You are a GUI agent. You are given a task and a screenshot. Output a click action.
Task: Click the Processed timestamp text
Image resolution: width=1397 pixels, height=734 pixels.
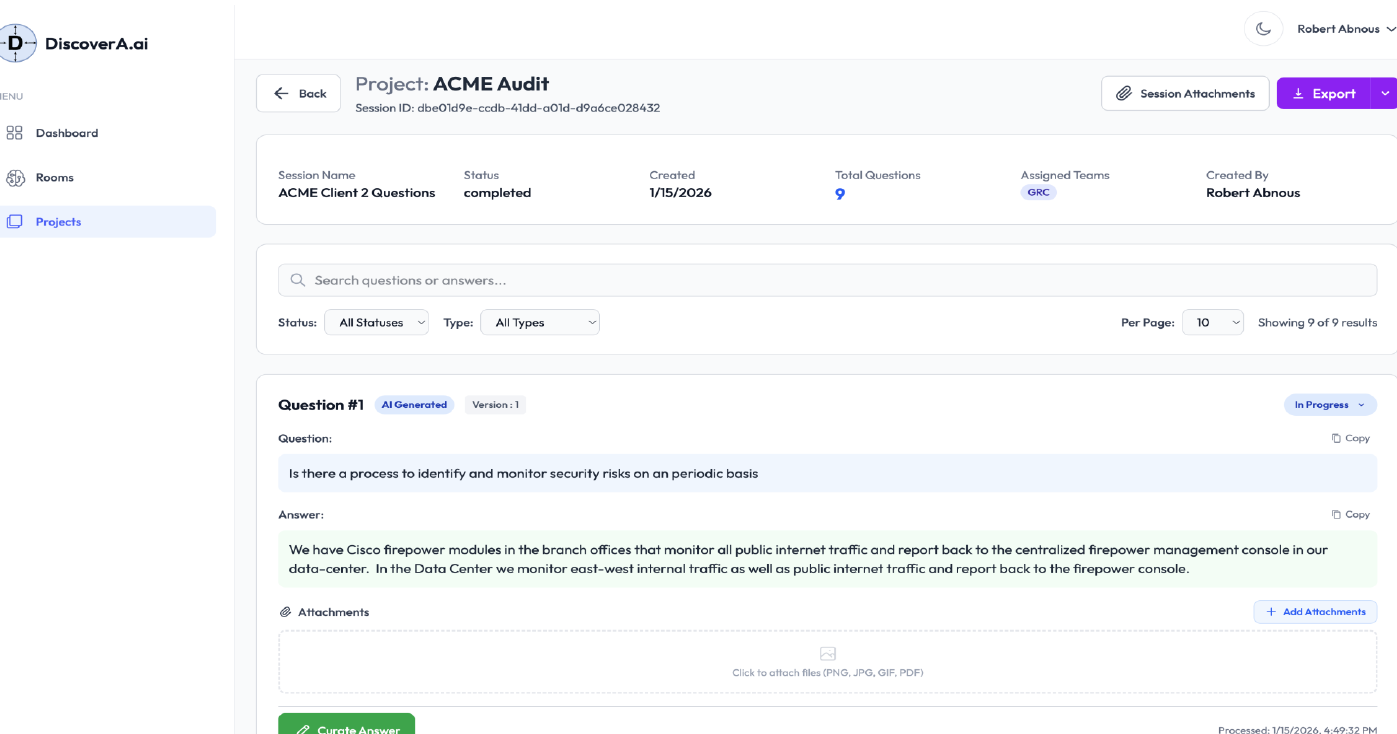[1297, 730]
